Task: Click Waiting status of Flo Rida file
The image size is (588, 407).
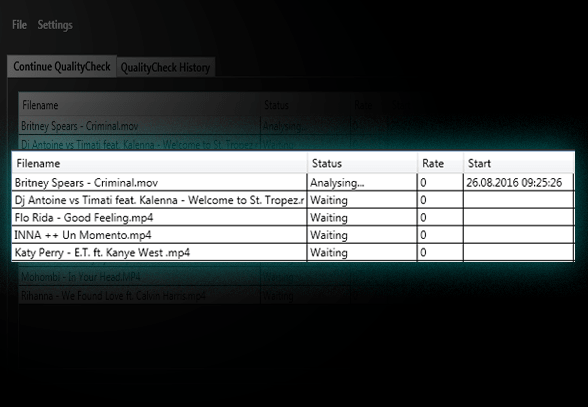Action: click(362, 218)
